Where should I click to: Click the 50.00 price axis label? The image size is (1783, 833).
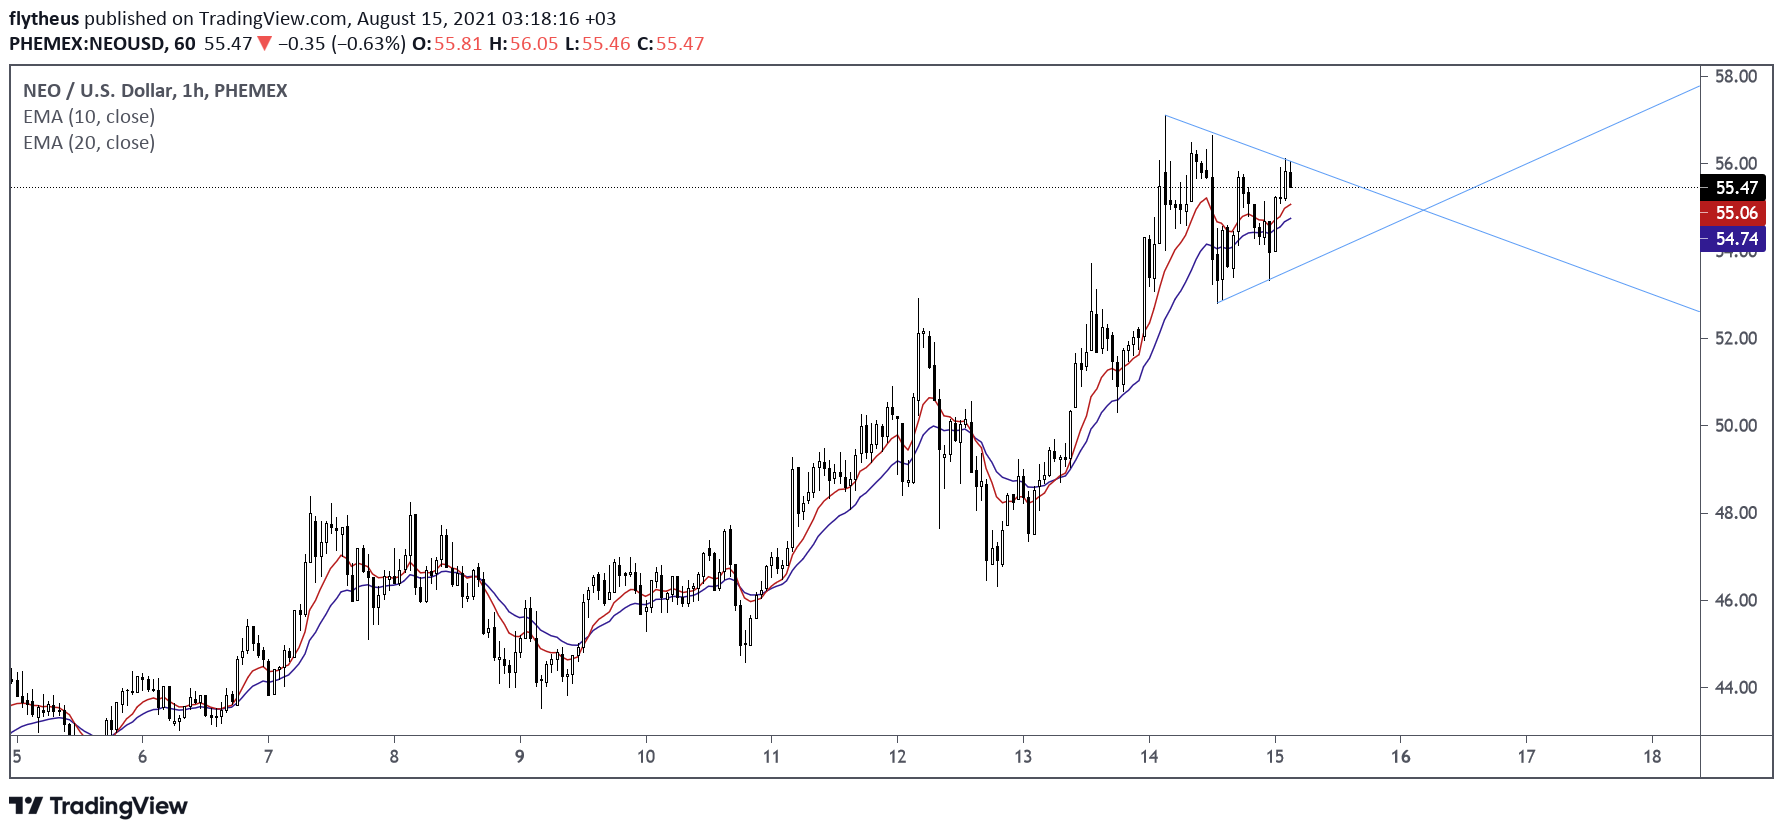pyautogui.click(x=1735, y=425)
